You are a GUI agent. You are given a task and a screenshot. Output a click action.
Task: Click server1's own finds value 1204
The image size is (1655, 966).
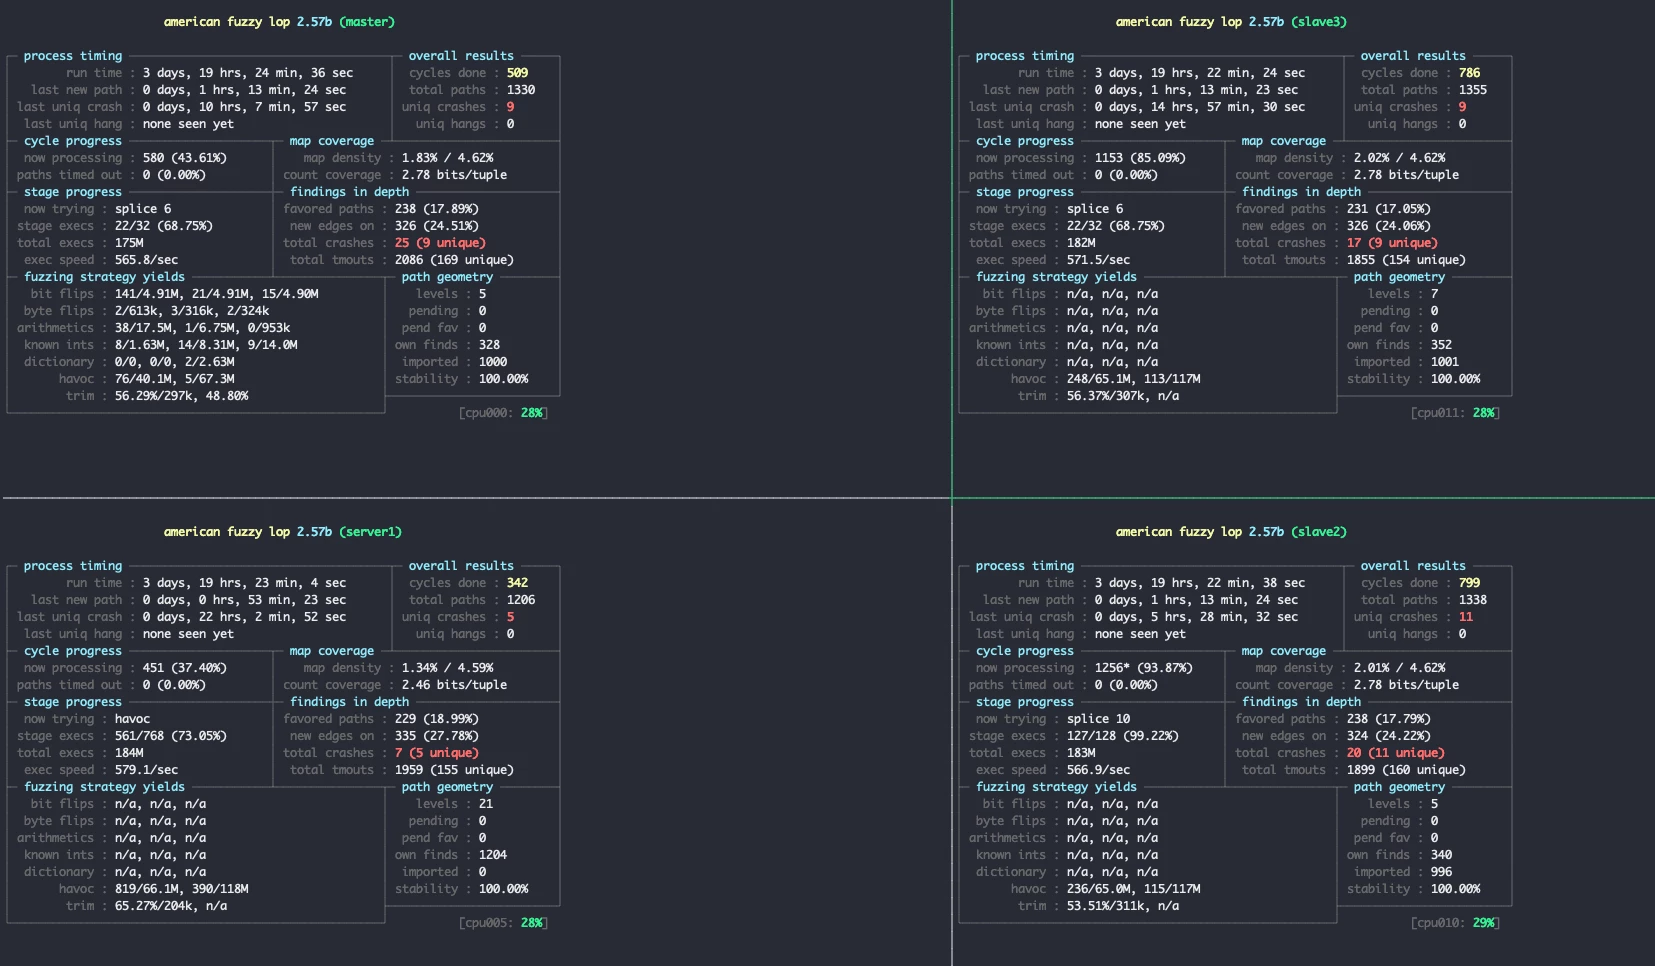(492, 855)
